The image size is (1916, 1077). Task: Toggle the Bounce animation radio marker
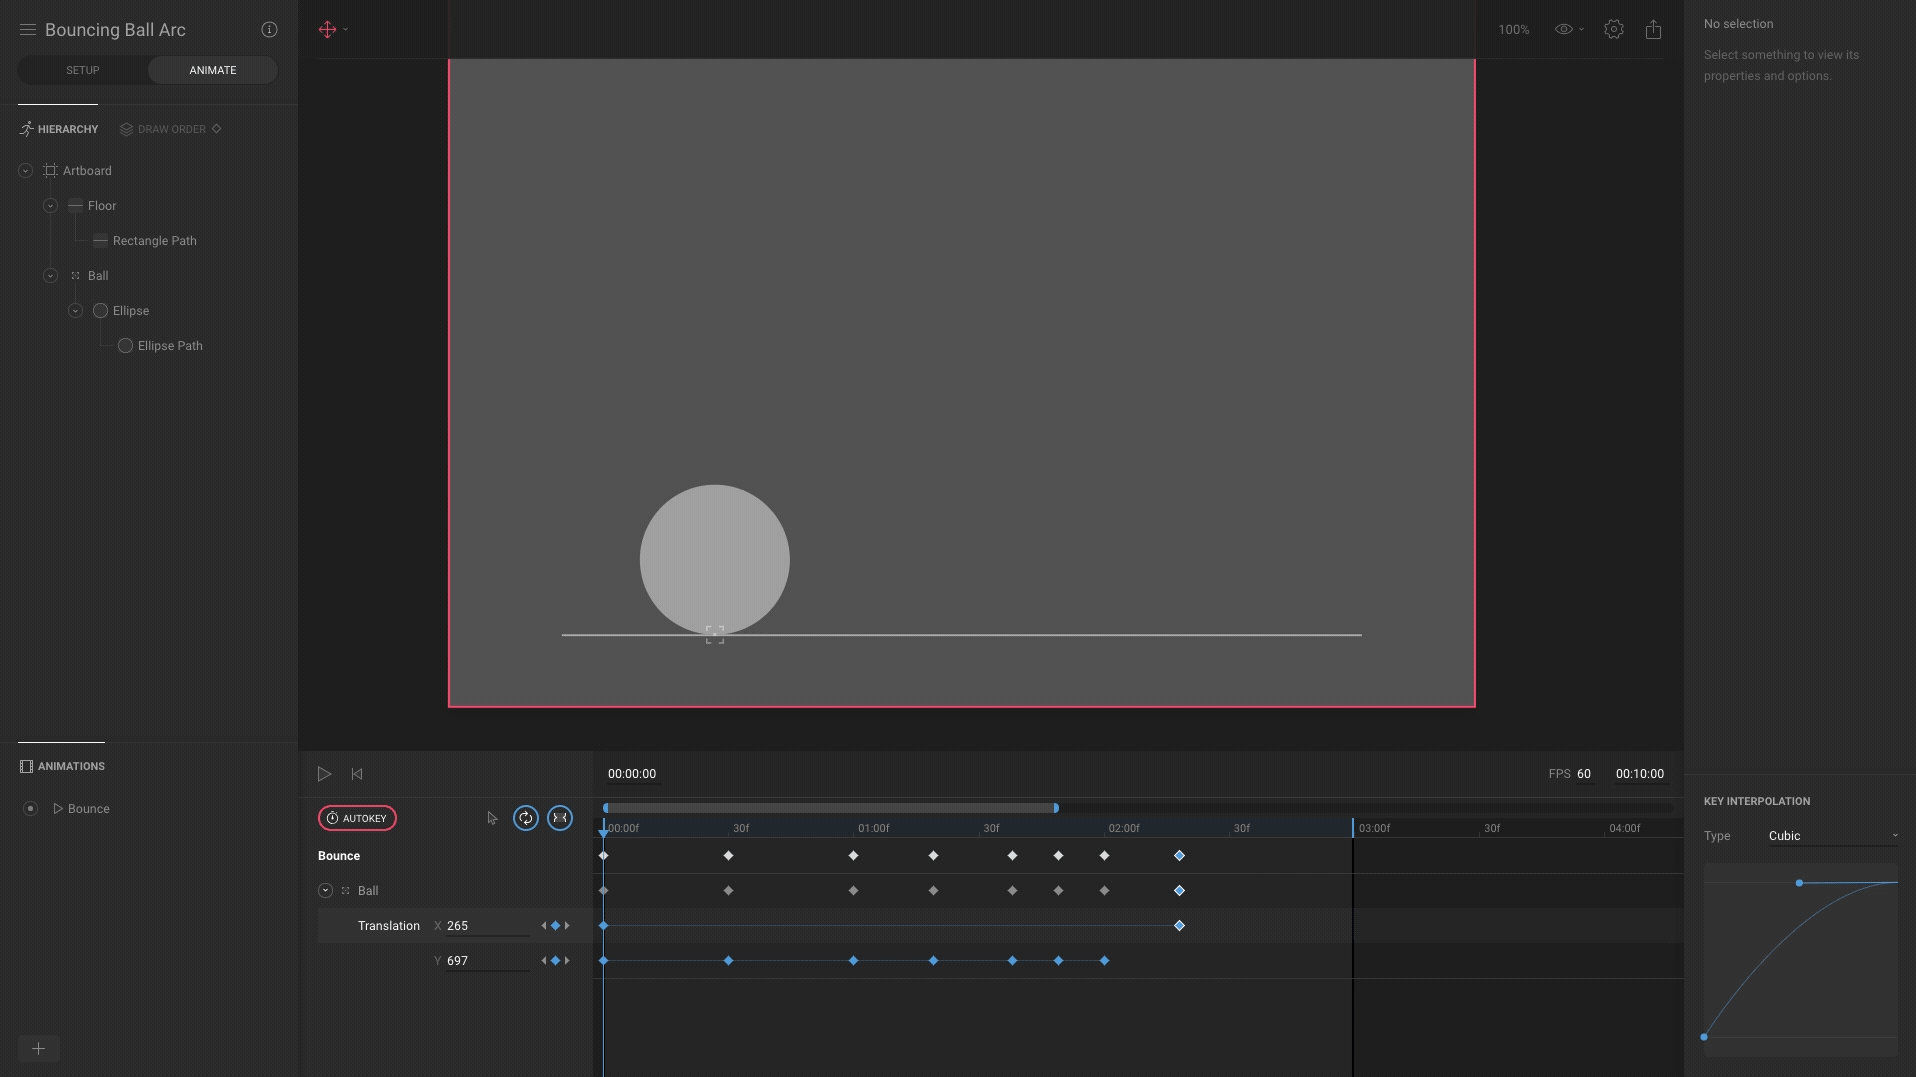(30, 808)
